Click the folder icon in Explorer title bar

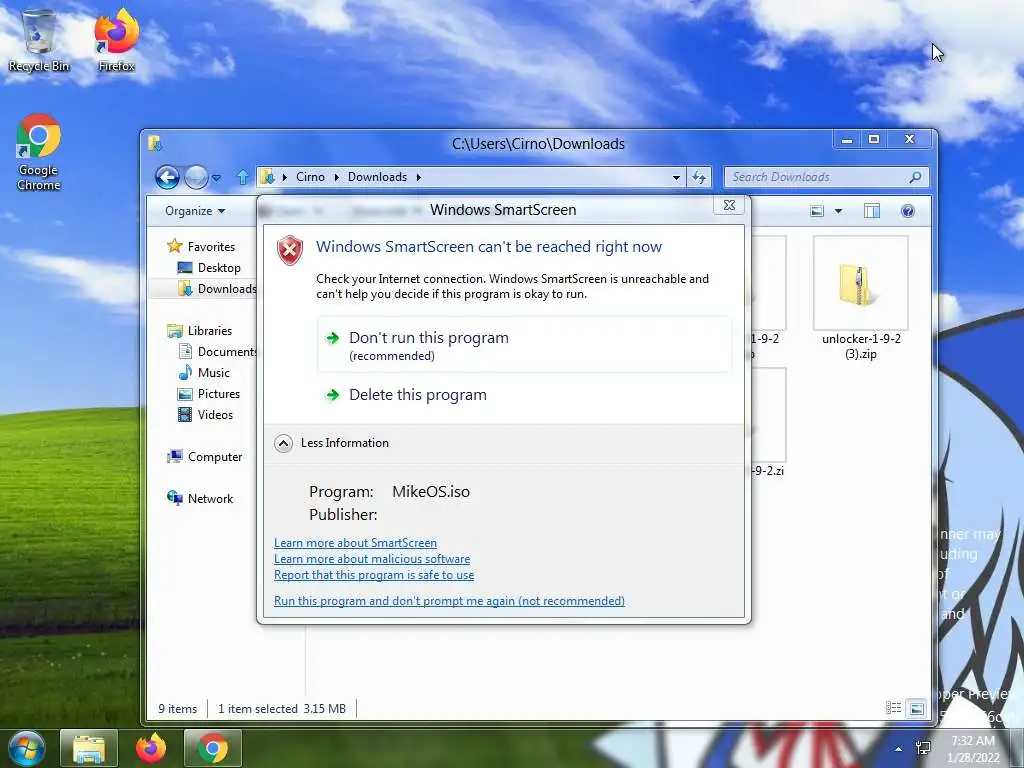pos(155,143)
